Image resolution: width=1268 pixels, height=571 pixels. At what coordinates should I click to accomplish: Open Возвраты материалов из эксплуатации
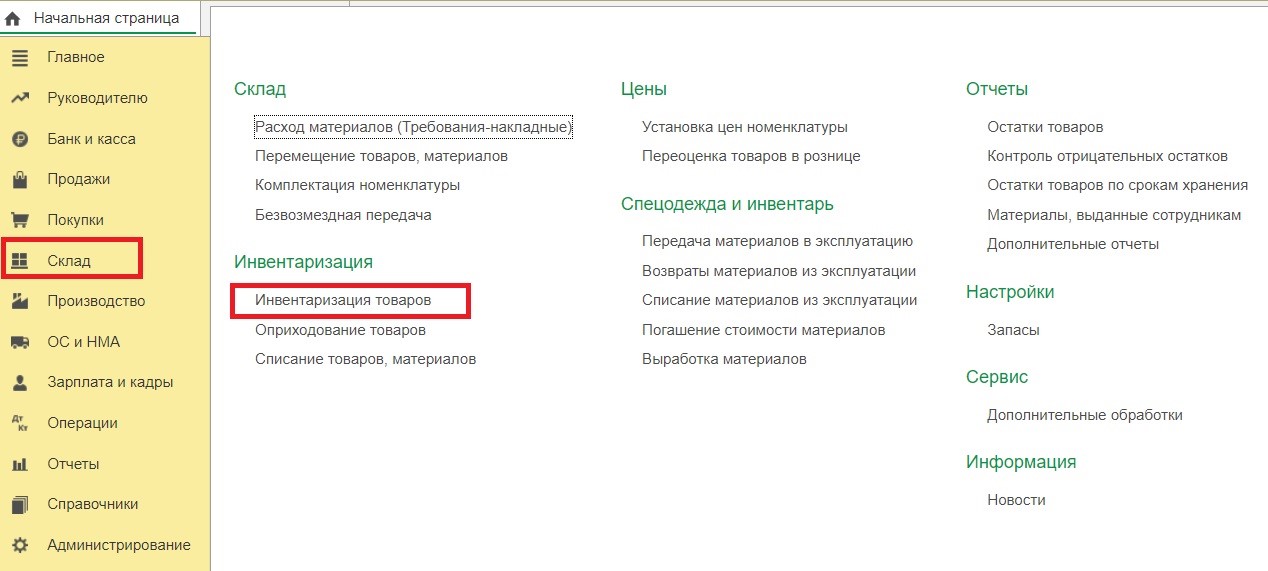coord(779,271)
